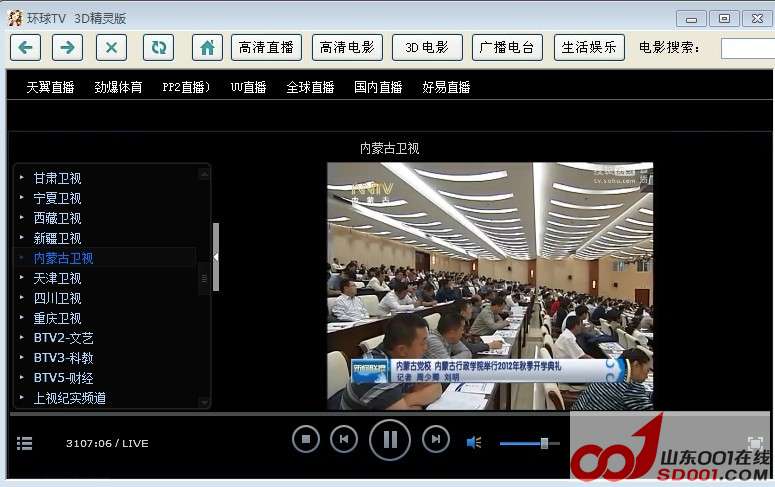Image resolution: width=775 pixels, height=487 pixels.
Task: Click the X stop loading button
Action: [111, 47]
